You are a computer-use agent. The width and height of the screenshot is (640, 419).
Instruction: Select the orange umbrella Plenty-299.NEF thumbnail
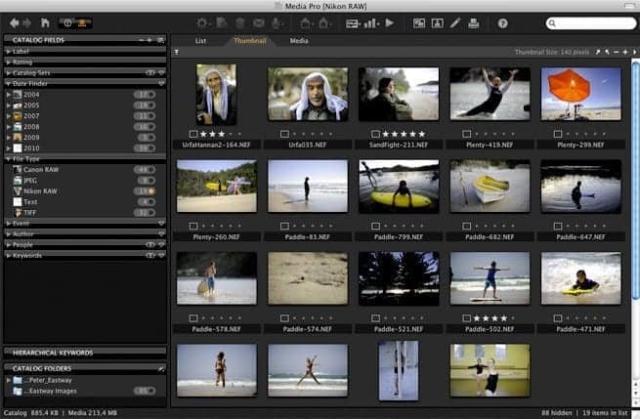click(580, 95)
